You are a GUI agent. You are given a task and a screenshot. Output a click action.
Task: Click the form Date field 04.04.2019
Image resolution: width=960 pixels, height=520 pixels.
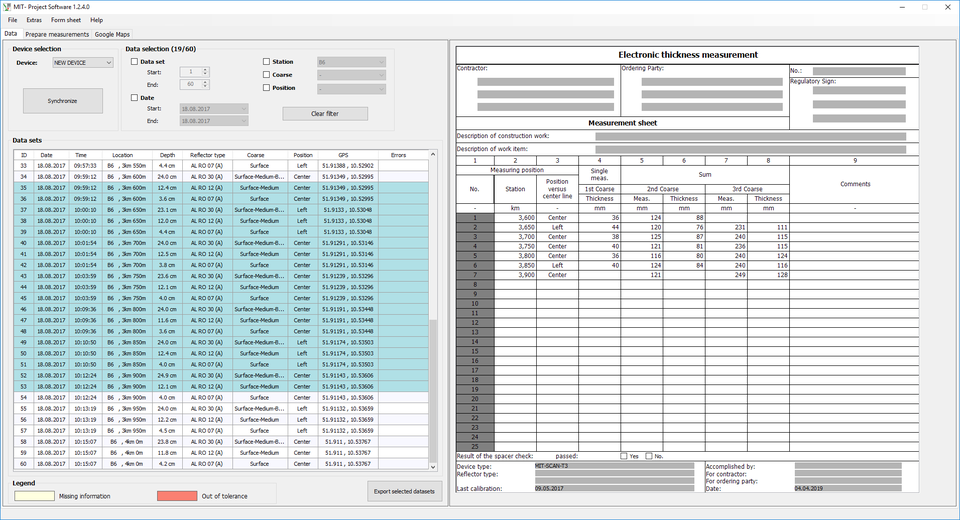tap(848, 489)
